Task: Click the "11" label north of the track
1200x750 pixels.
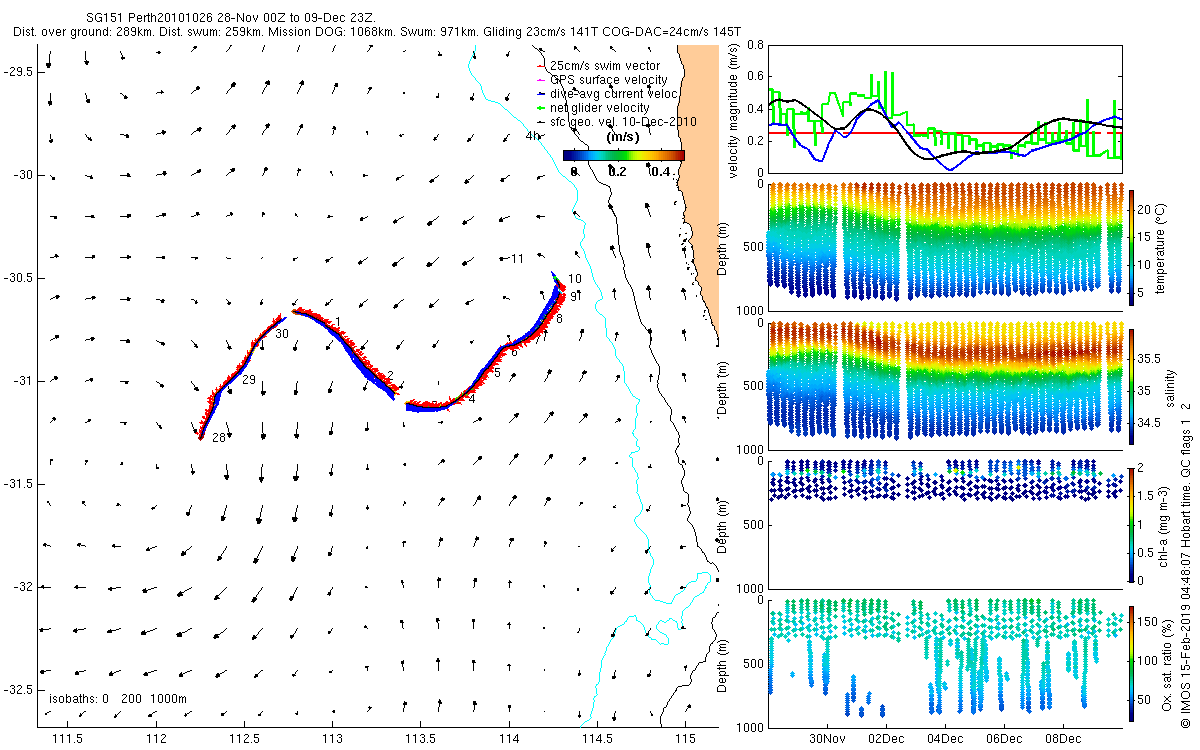Action: coord(517,259)
